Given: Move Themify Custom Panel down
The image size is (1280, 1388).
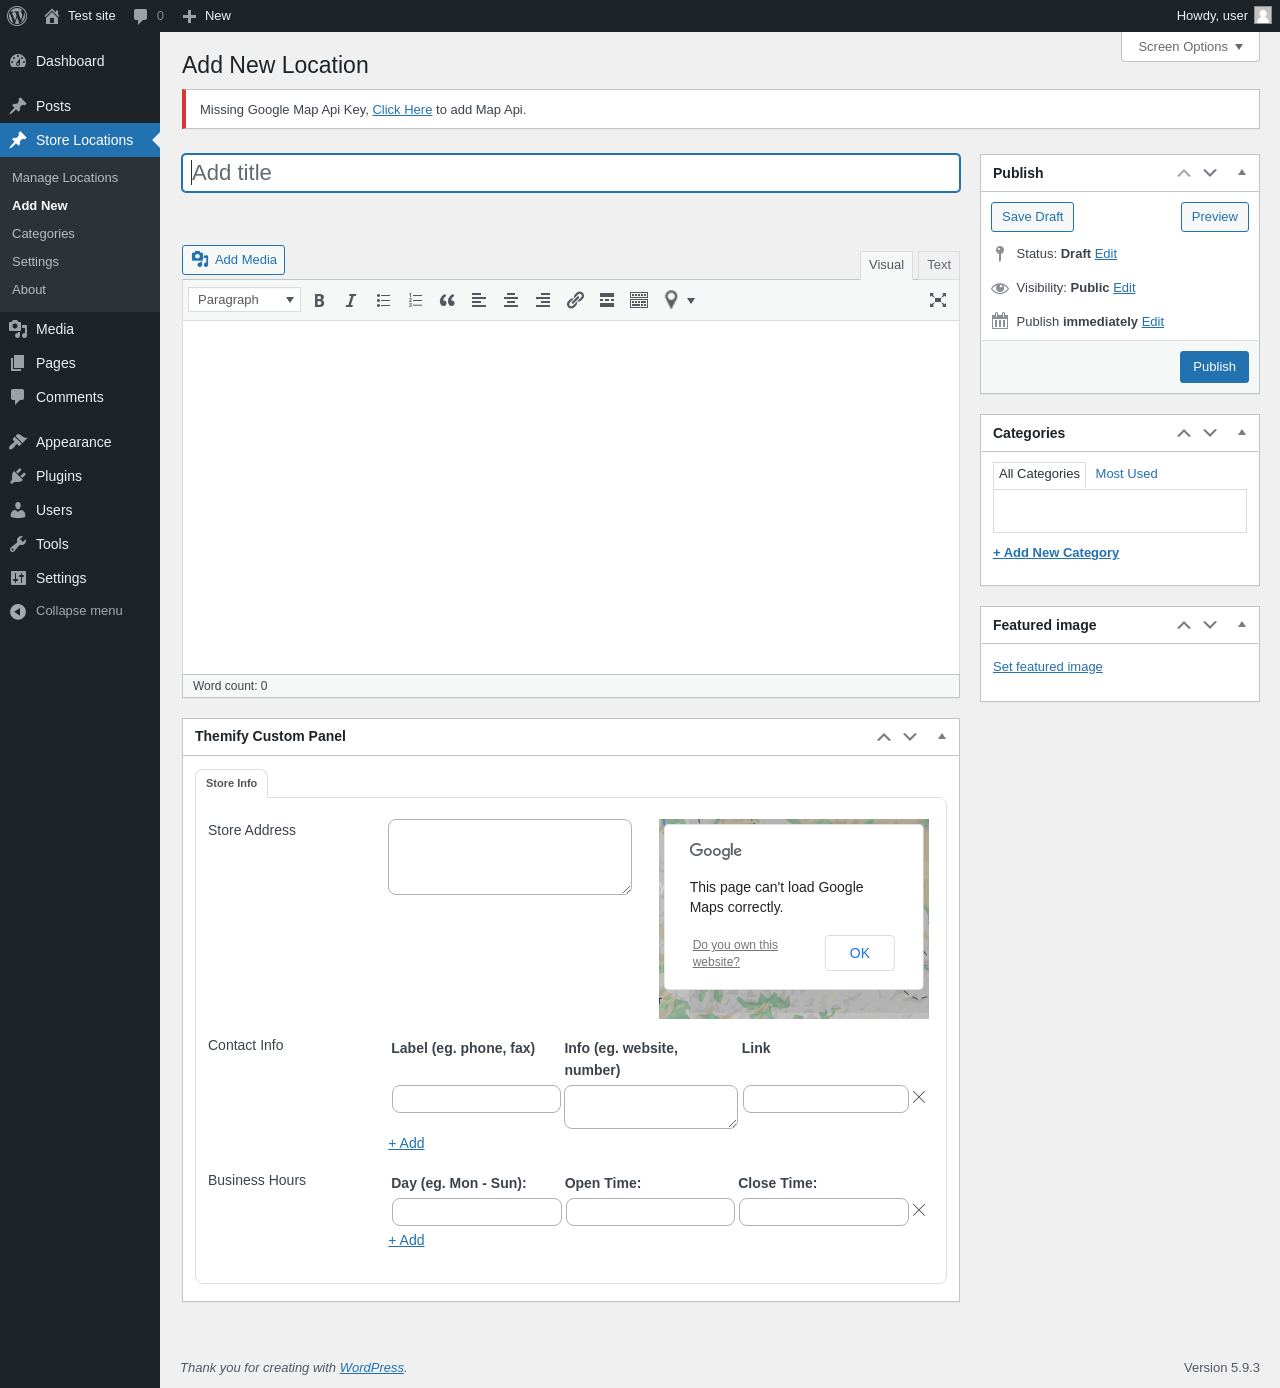Looking at the screenshot, I should 910,737.
